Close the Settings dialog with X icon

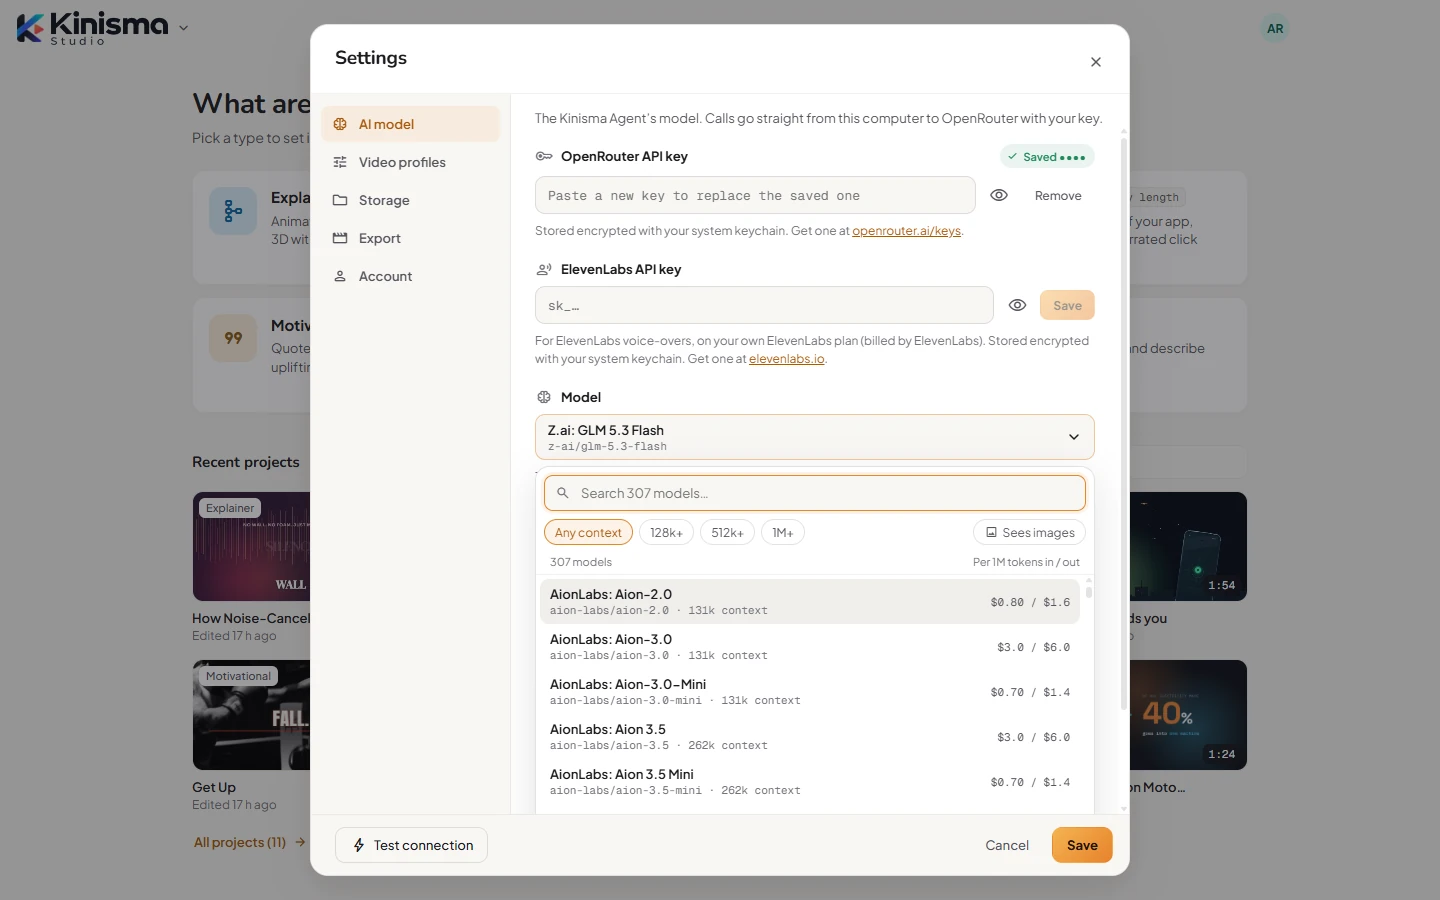pyautogui.click(x=1096, y=62)
